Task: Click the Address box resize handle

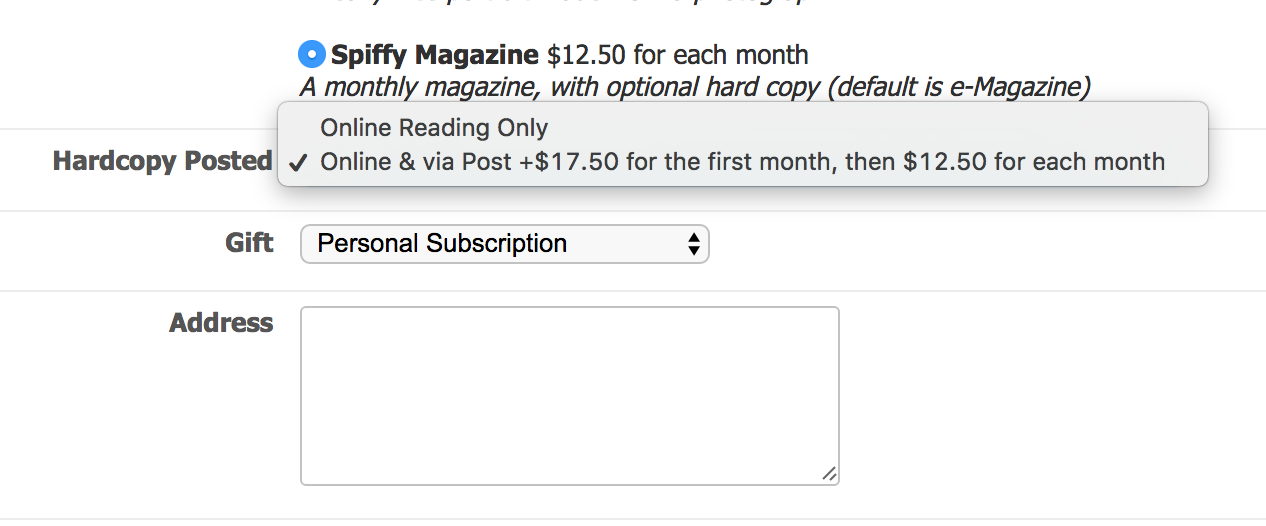Action: pos(829,475)
